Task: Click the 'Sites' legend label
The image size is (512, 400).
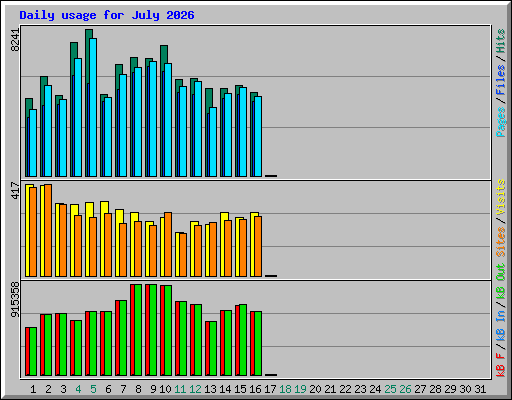Action: click(x=501, y=242)
